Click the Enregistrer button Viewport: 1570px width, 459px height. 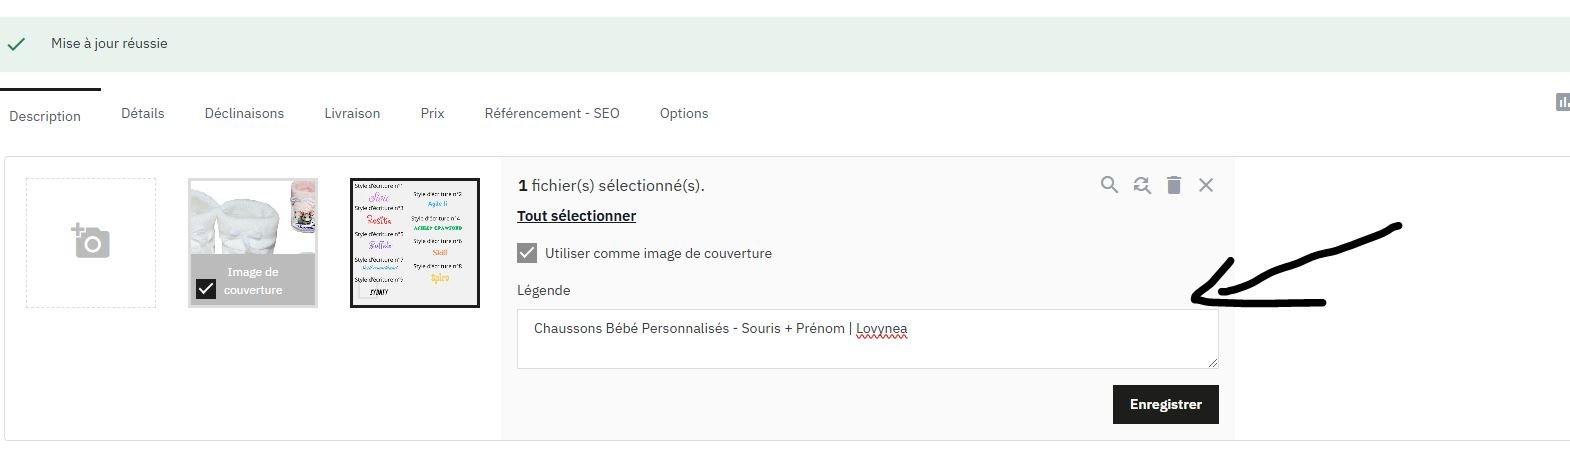point(1165,404)
